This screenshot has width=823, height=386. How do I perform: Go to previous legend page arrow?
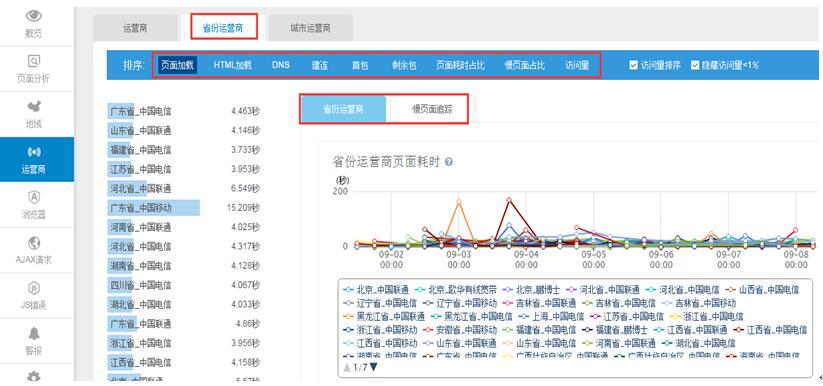click(x=347, y=367)
